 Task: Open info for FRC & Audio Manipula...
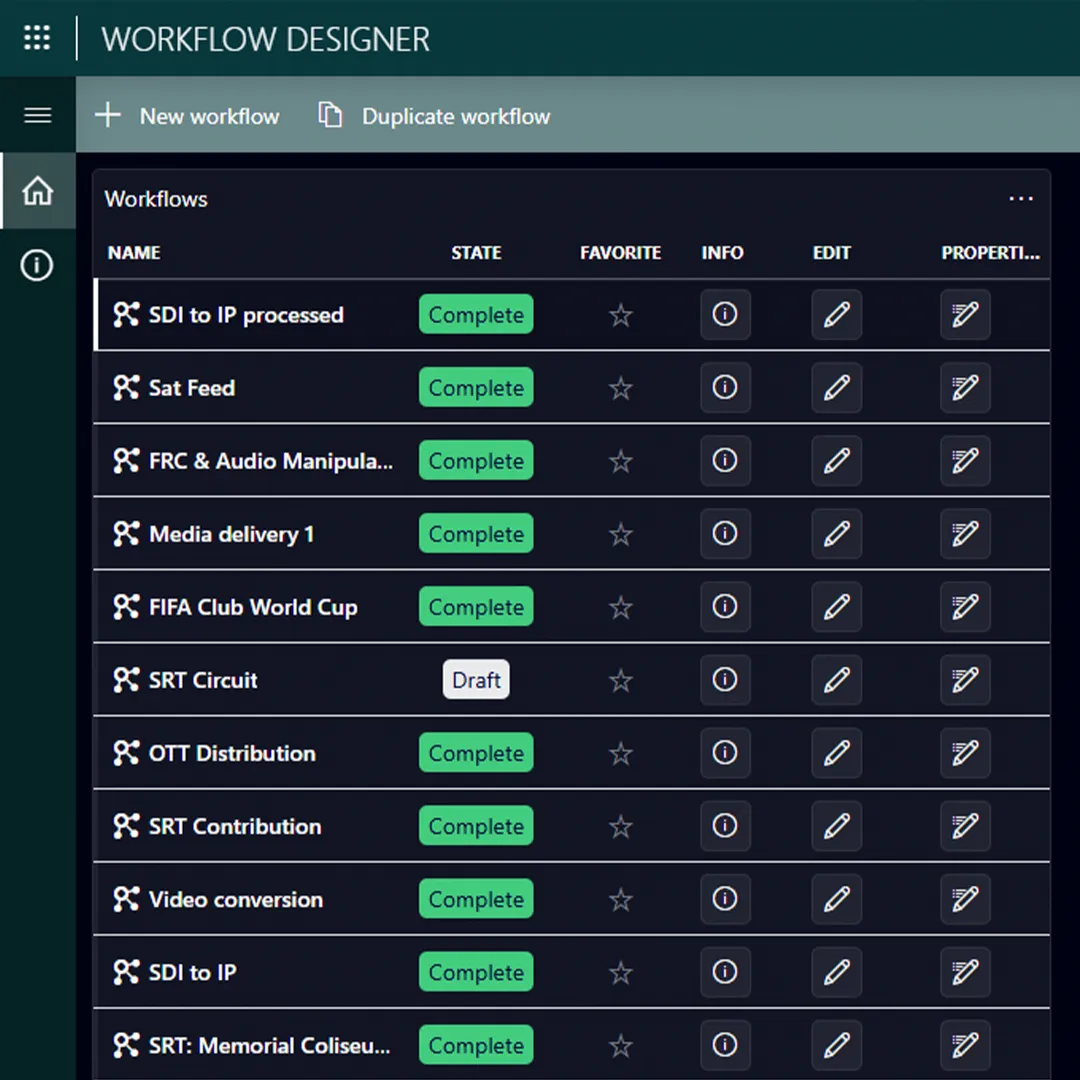pyautogui.click(x=725, y=460)
